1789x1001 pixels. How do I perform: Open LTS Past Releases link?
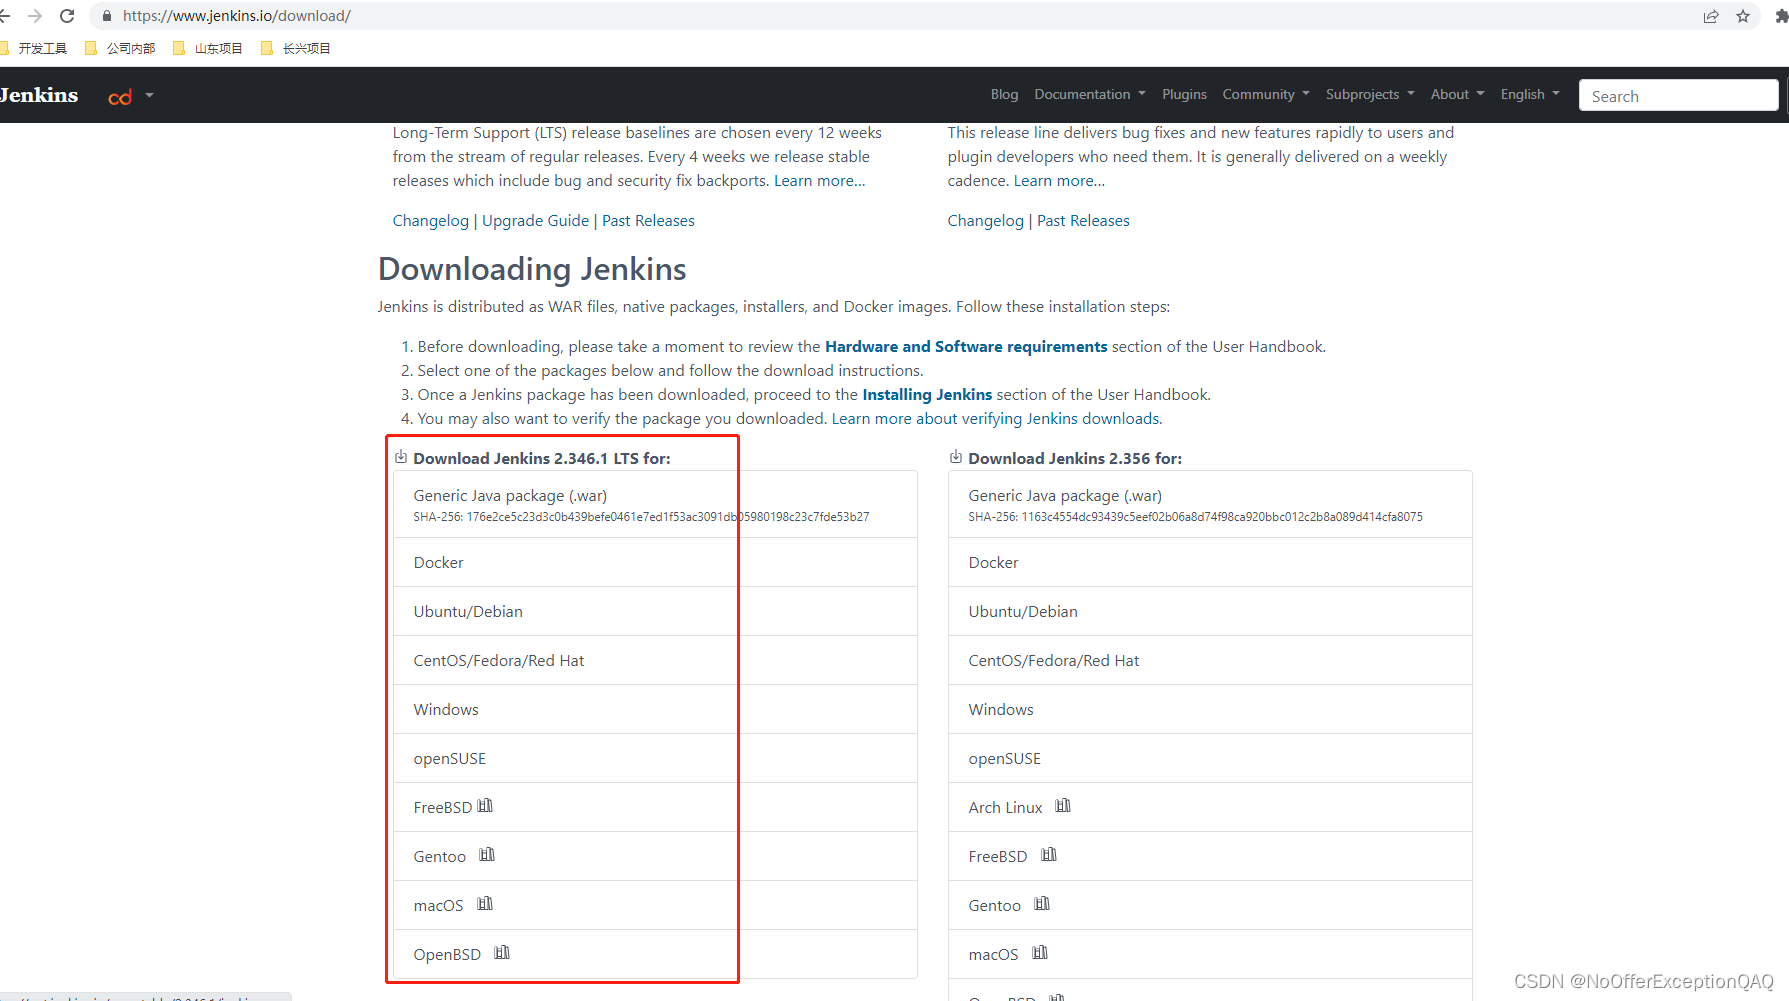(648, 221)
